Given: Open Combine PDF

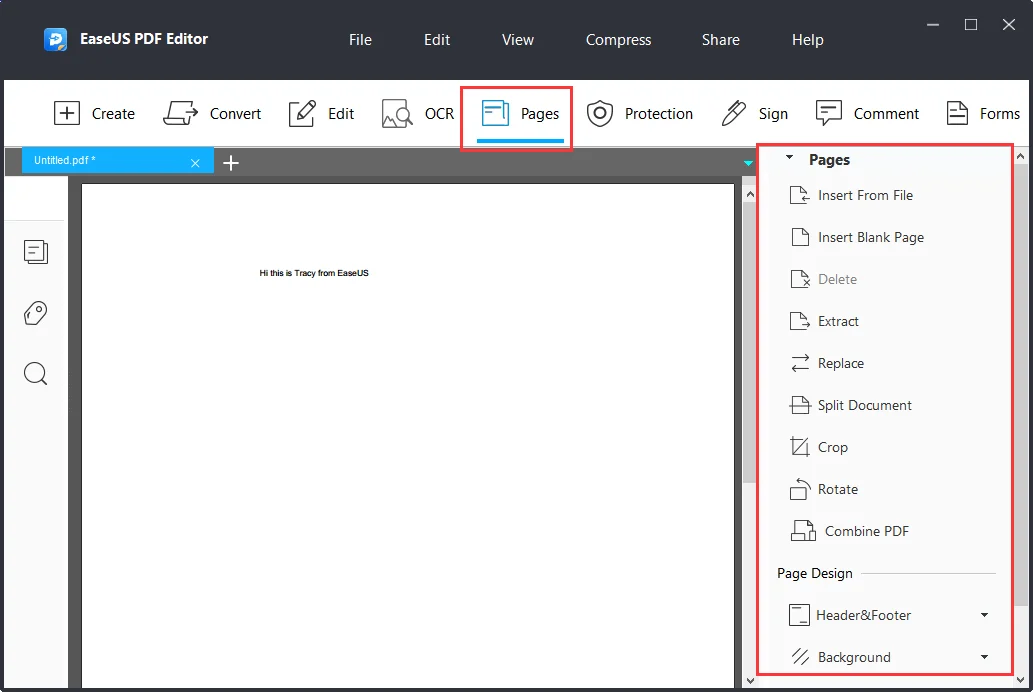Looking at the screenshot, I should [850, 531].
